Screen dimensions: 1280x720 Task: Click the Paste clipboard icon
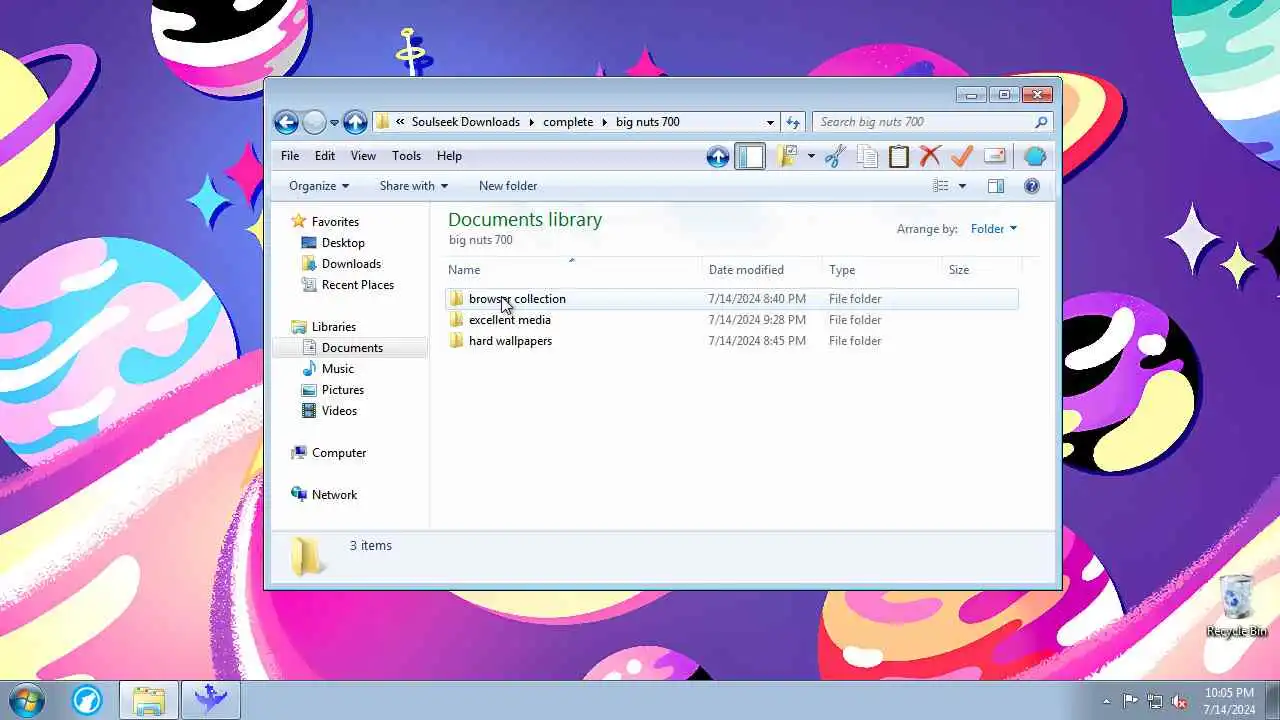tap(899, 156)
